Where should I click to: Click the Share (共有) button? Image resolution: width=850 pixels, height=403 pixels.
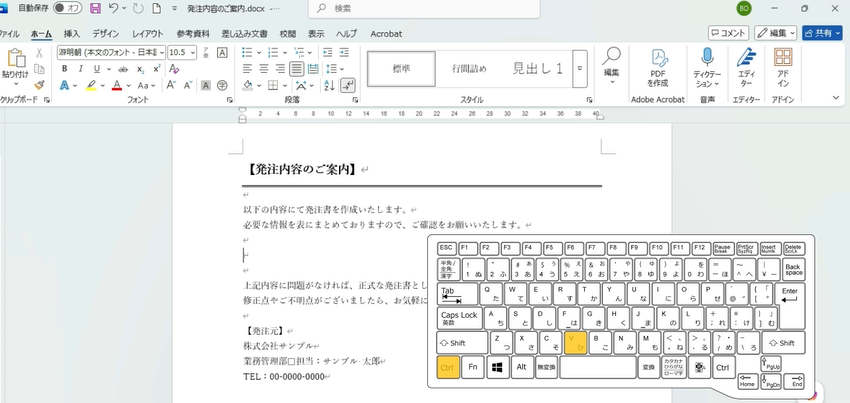822,33
